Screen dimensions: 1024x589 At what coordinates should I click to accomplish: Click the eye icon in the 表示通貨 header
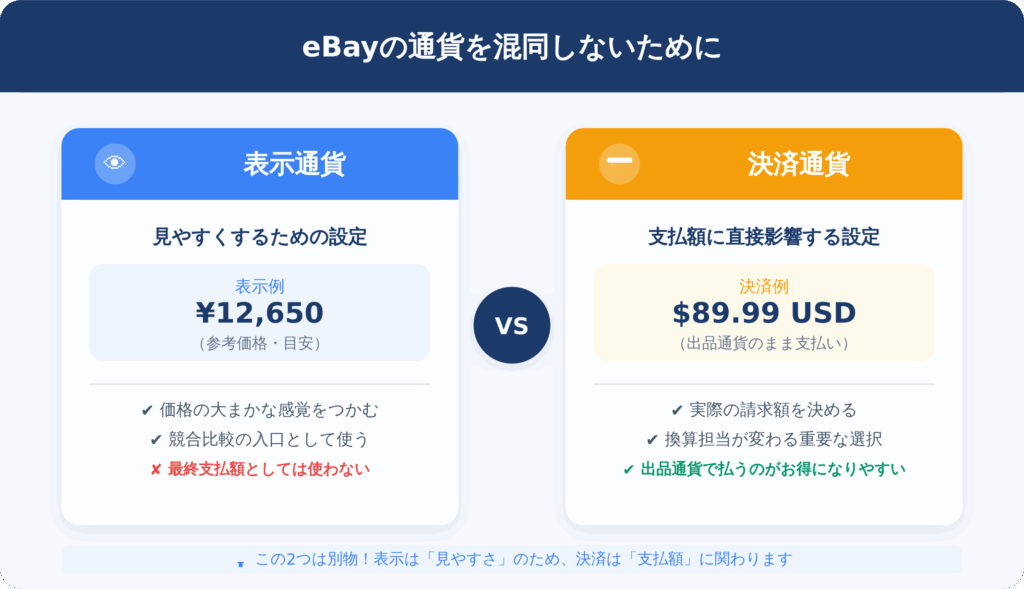(x=115, y=164)
